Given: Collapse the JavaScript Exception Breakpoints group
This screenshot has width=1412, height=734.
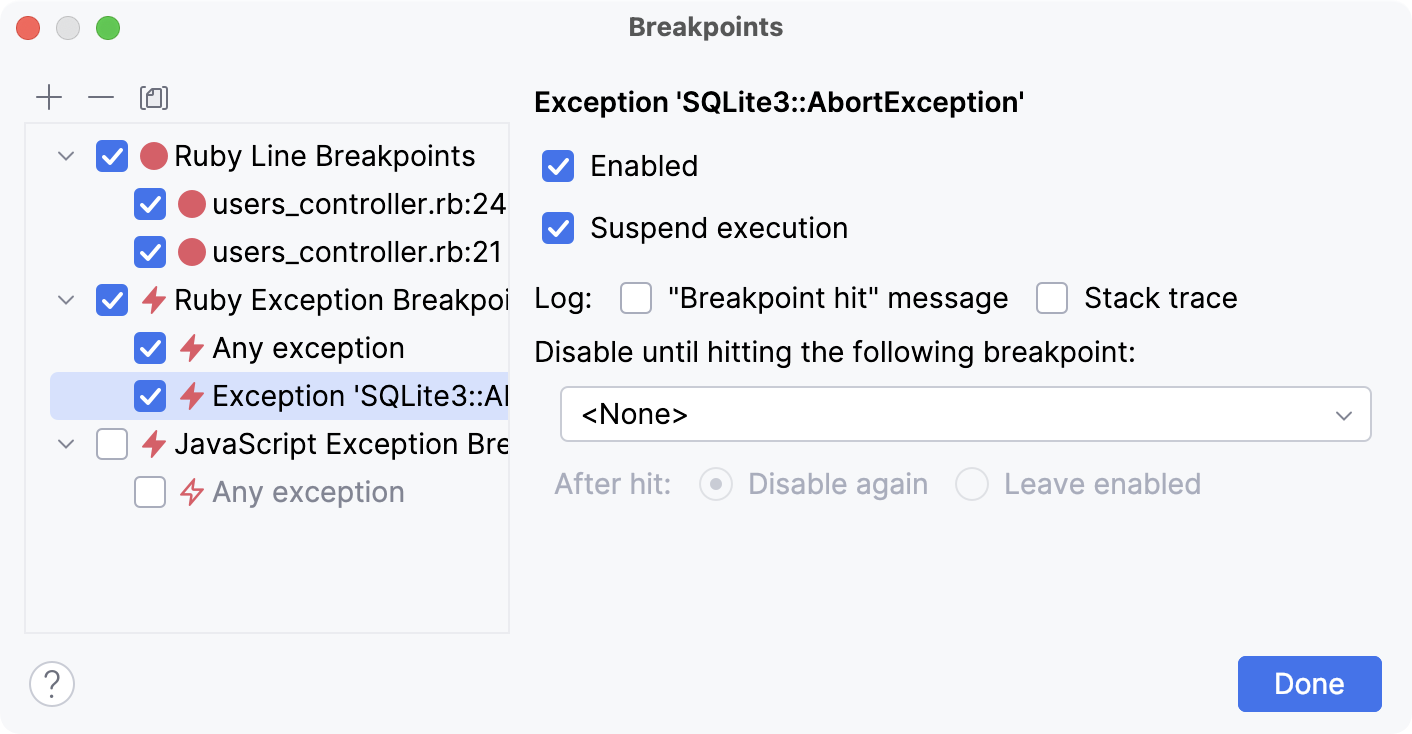Looking at the screenshot, I should (x=65, y=443).
